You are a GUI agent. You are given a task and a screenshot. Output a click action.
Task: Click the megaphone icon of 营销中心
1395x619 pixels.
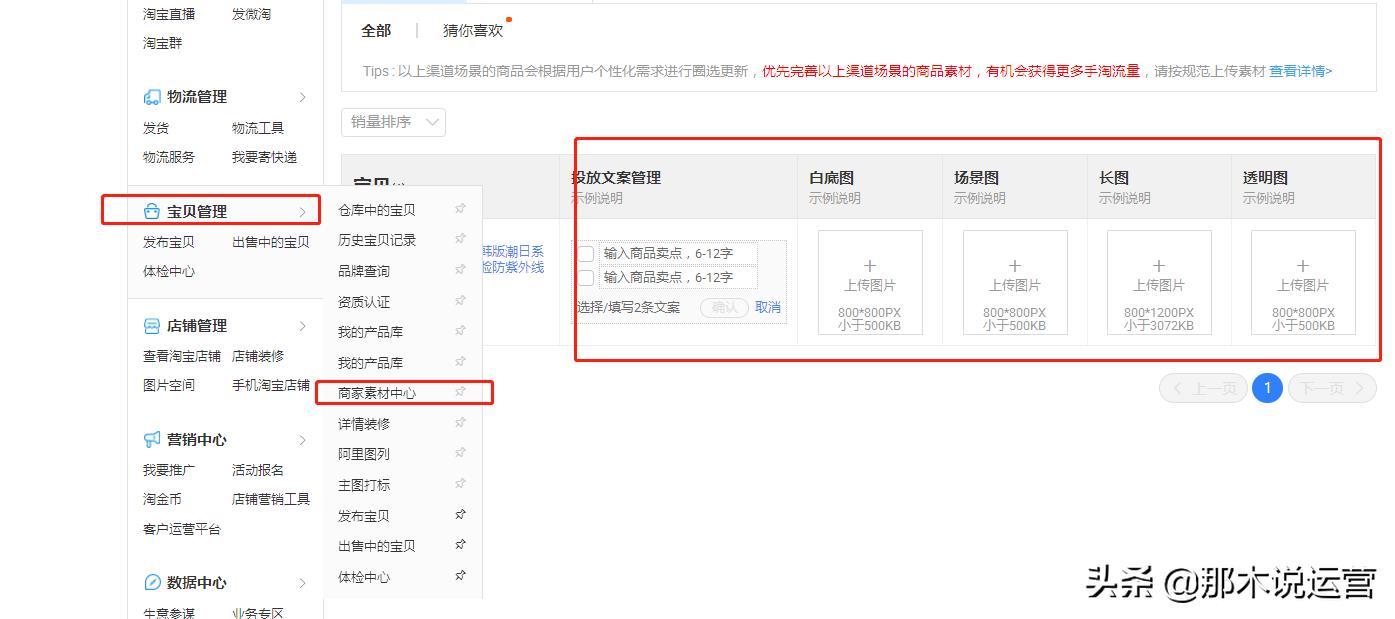coord(152,439)
